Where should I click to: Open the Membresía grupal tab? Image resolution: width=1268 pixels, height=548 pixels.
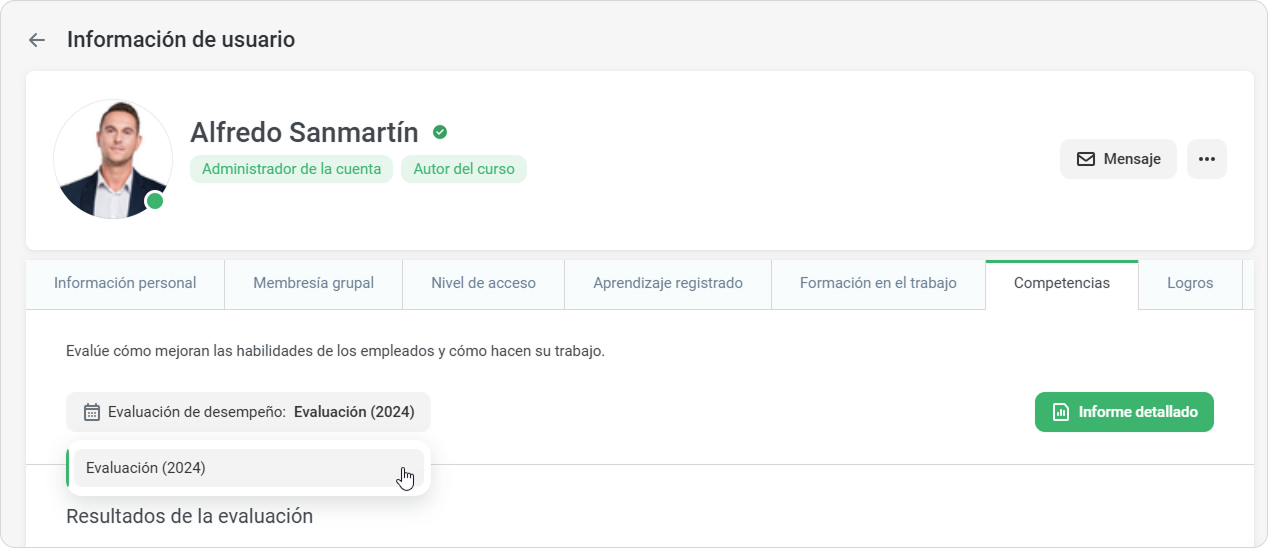[x=313, y=283]
